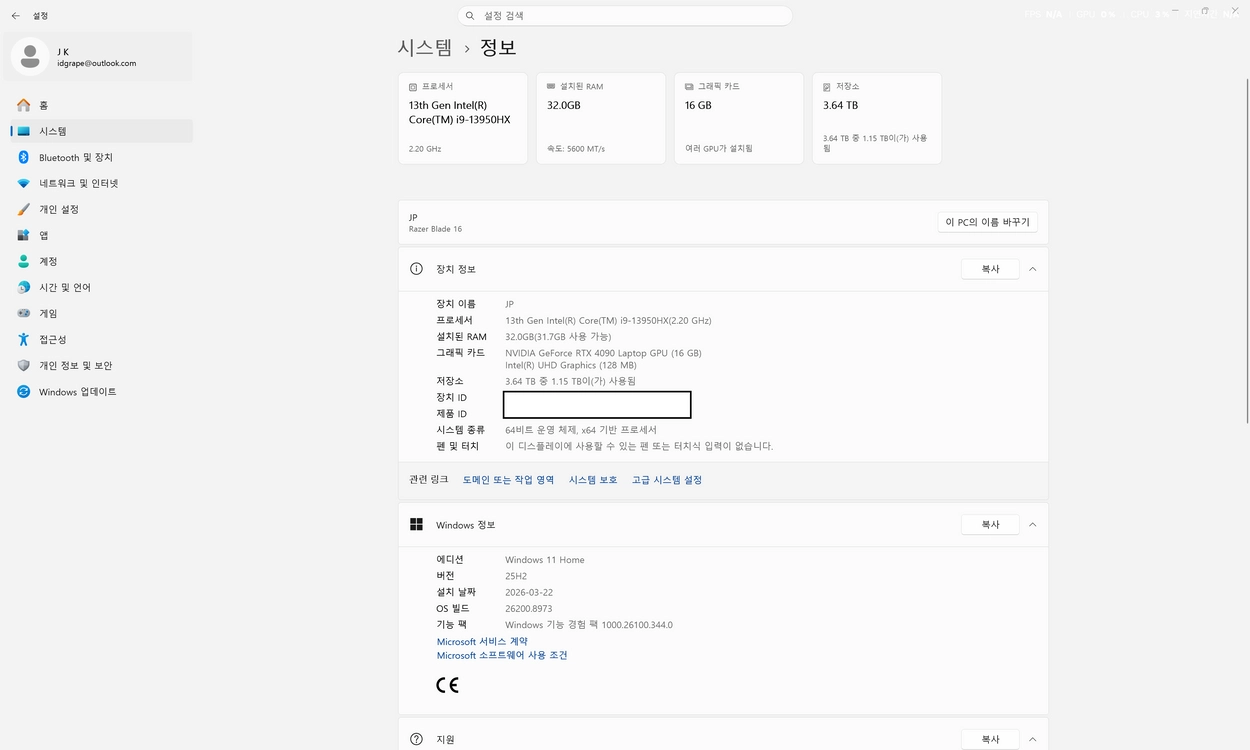Viewport: 1250px width, 750px height.
Task: Click the 설치된 RAM memory icon on card
Action: pos(551,87)
